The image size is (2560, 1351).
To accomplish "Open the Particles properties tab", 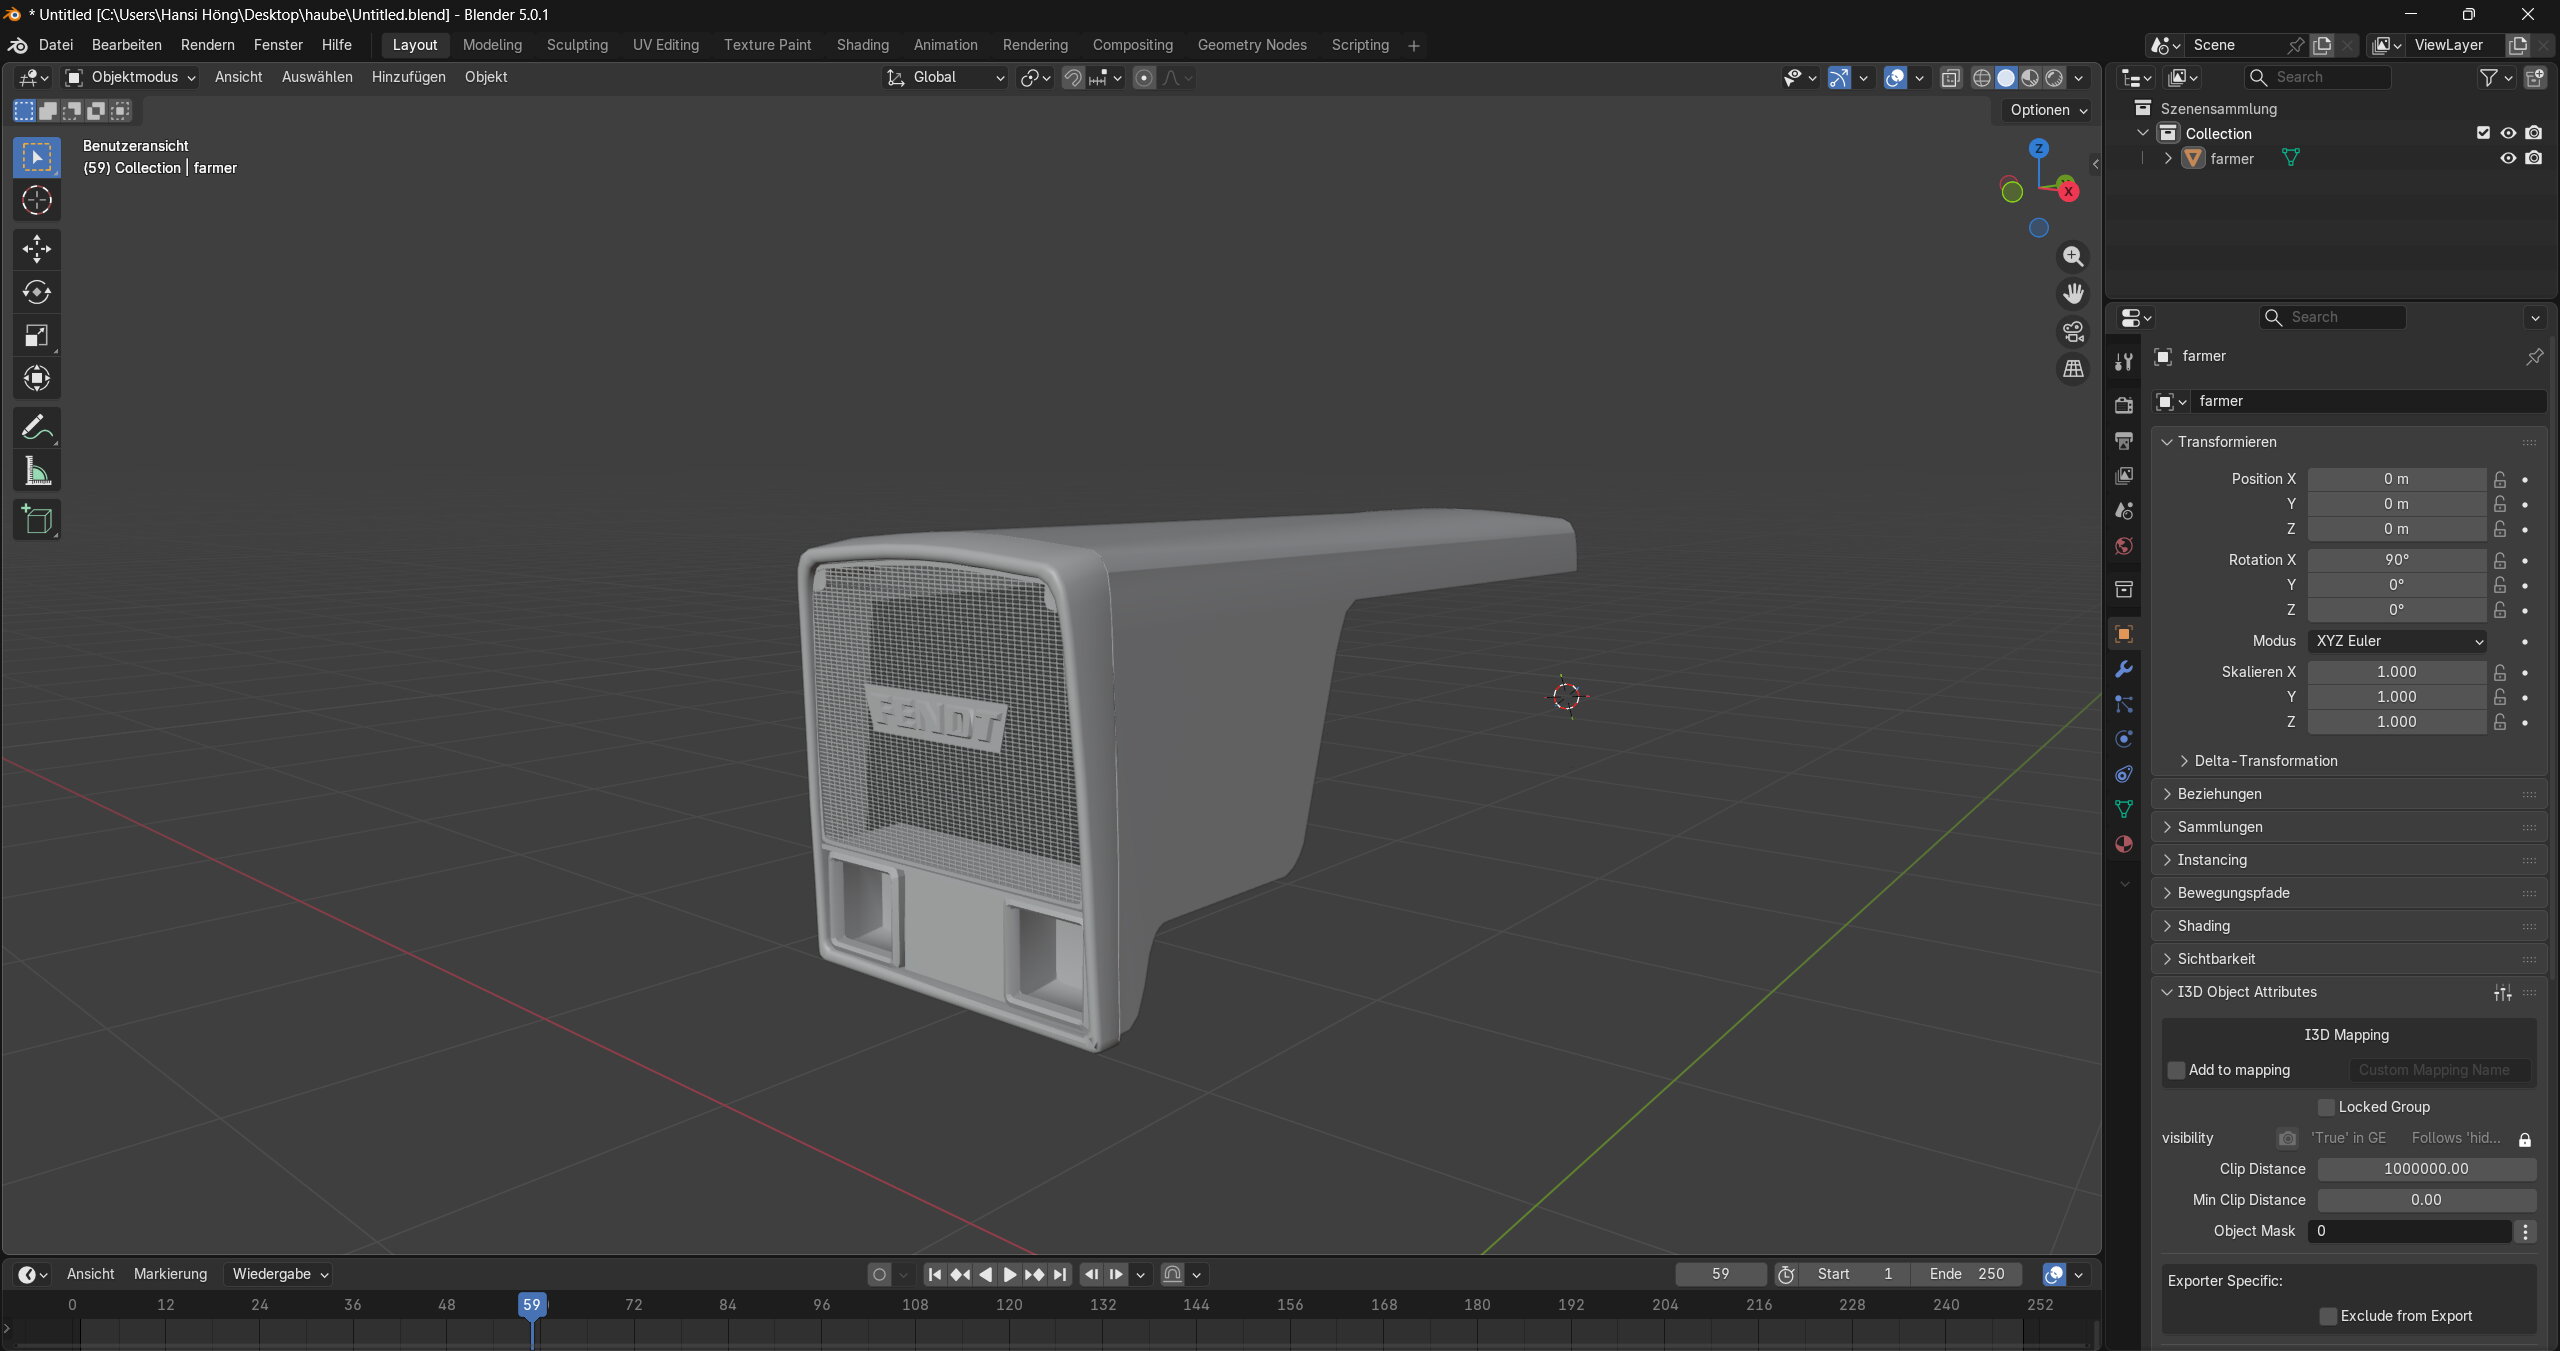I will click(x=2124, y=704).
